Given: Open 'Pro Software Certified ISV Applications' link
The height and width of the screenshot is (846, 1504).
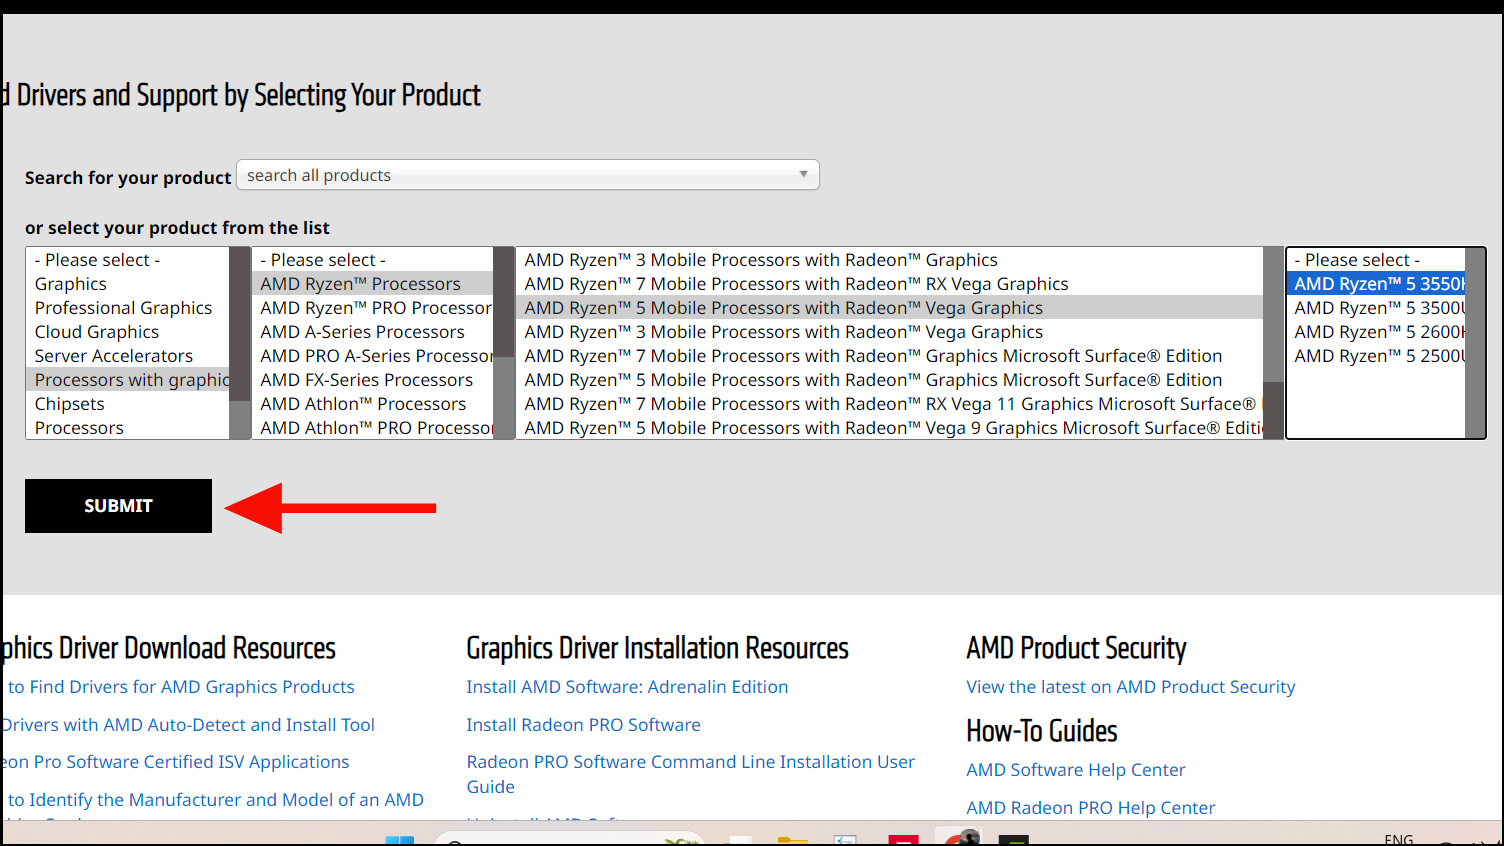Looking at the screenshot, I should (176, 762).
